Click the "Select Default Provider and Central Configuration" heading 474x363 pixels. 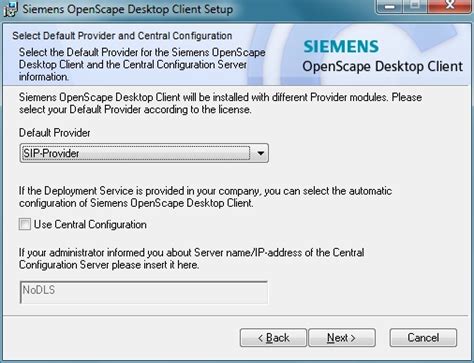tap(122, 36)
